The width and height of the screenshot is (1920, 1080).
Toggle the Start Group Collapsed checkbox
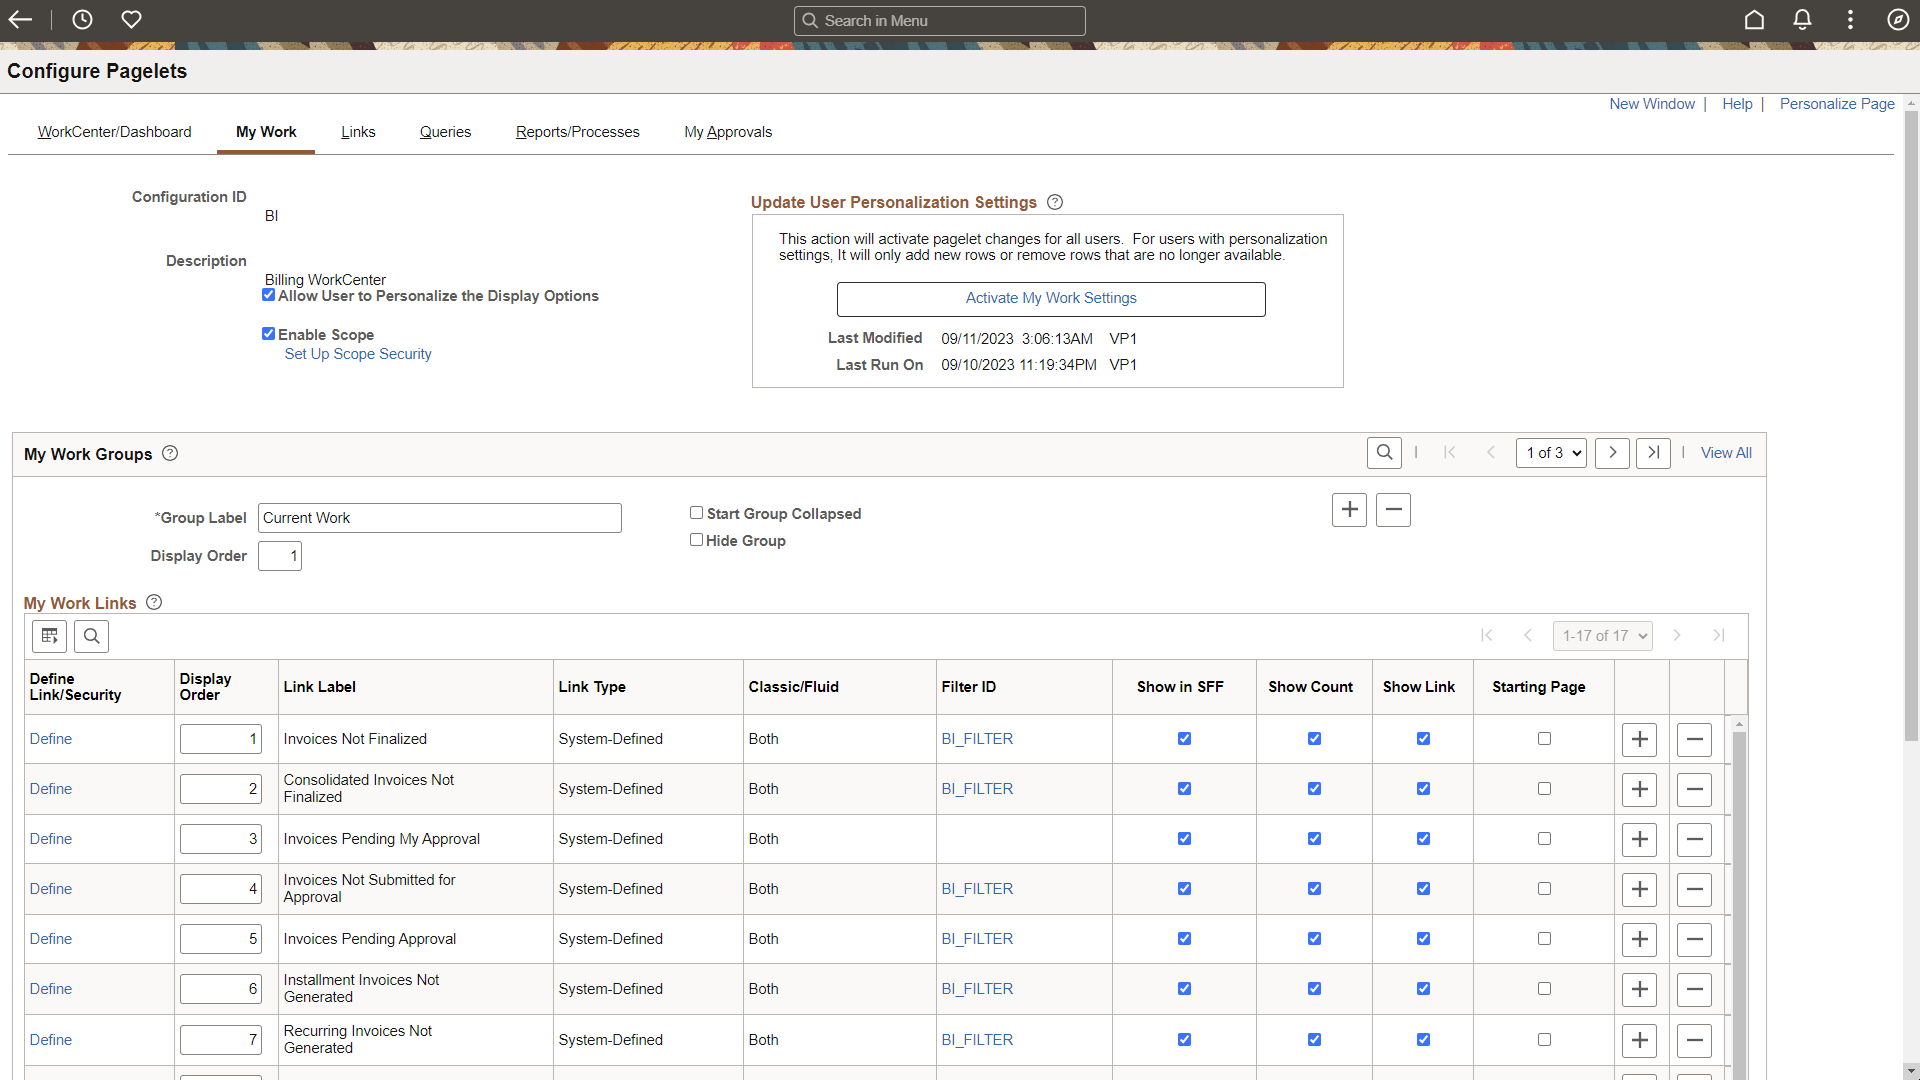coord(696,512)
